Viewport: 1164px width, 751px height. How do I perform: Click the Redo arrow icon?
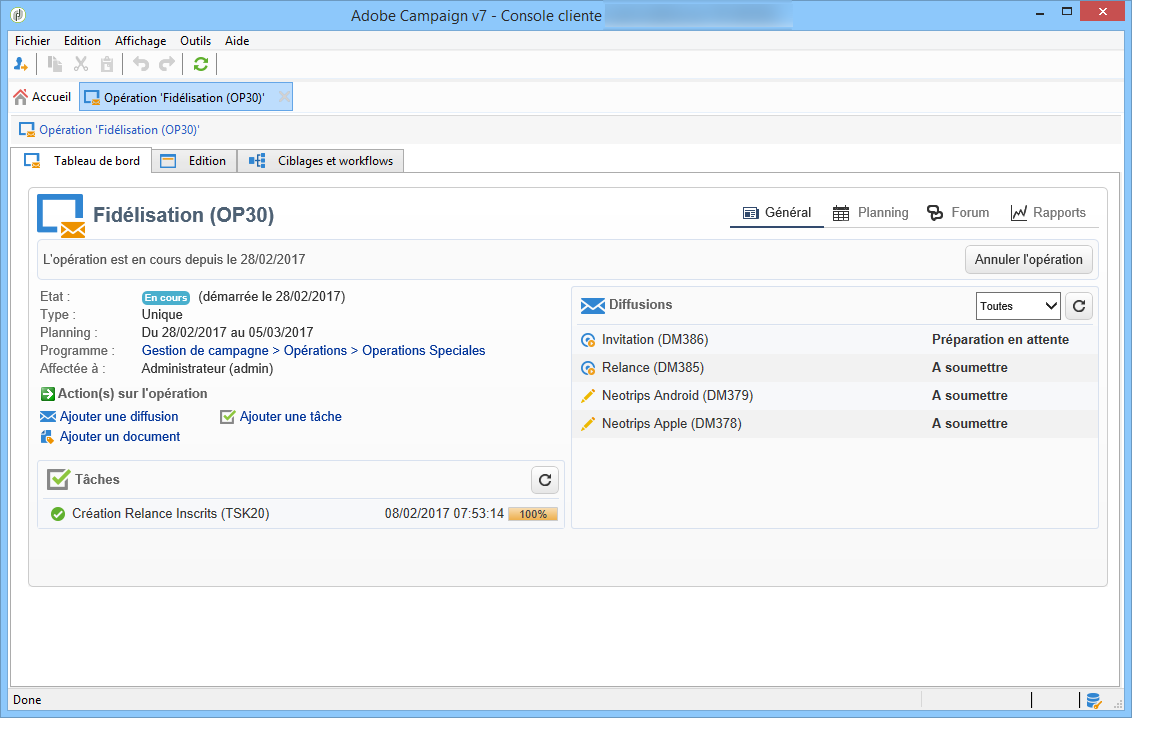coord(167,65)
